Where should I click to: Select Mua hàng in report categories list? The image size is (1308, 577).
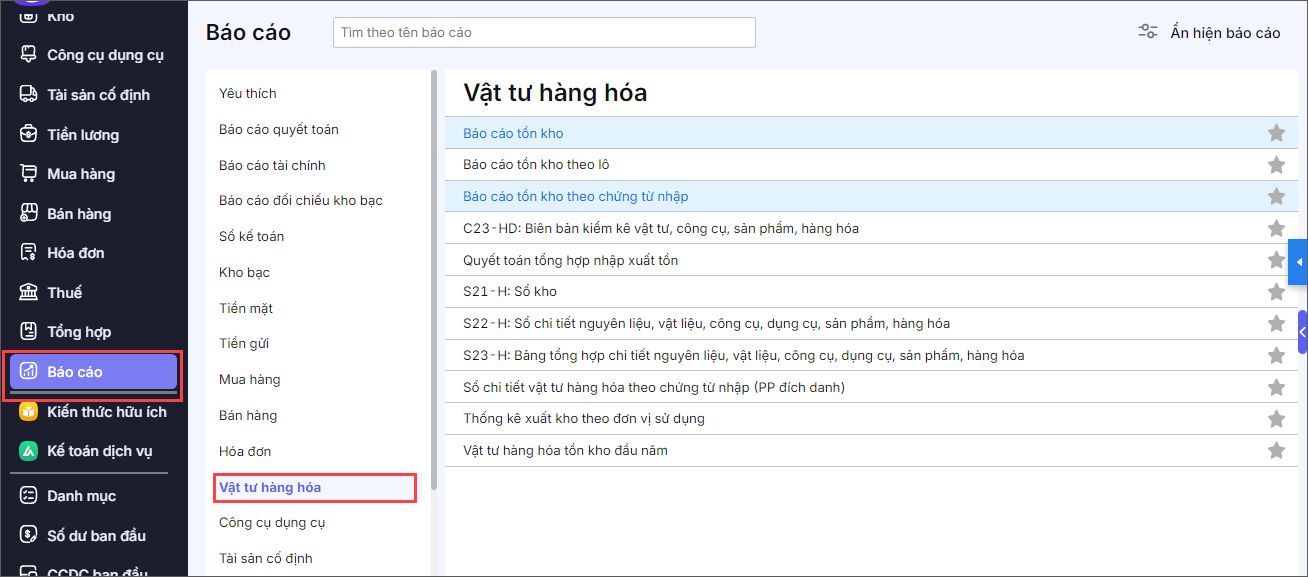[x=249, y=379]
